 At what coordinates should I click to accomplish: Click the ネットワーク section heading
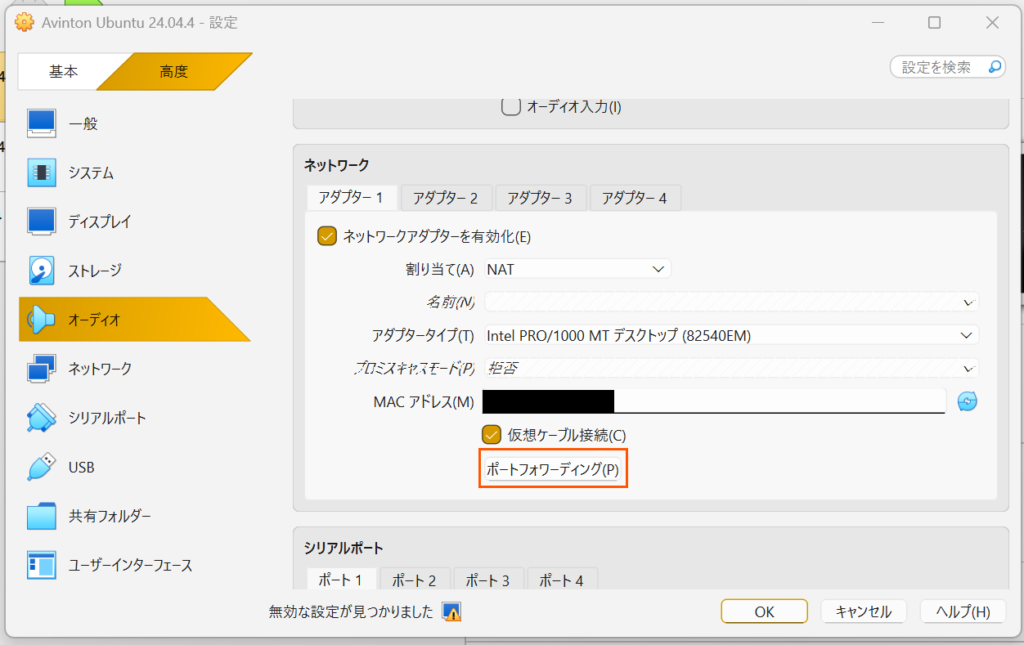pyautogui.click(x=336, y=165)
